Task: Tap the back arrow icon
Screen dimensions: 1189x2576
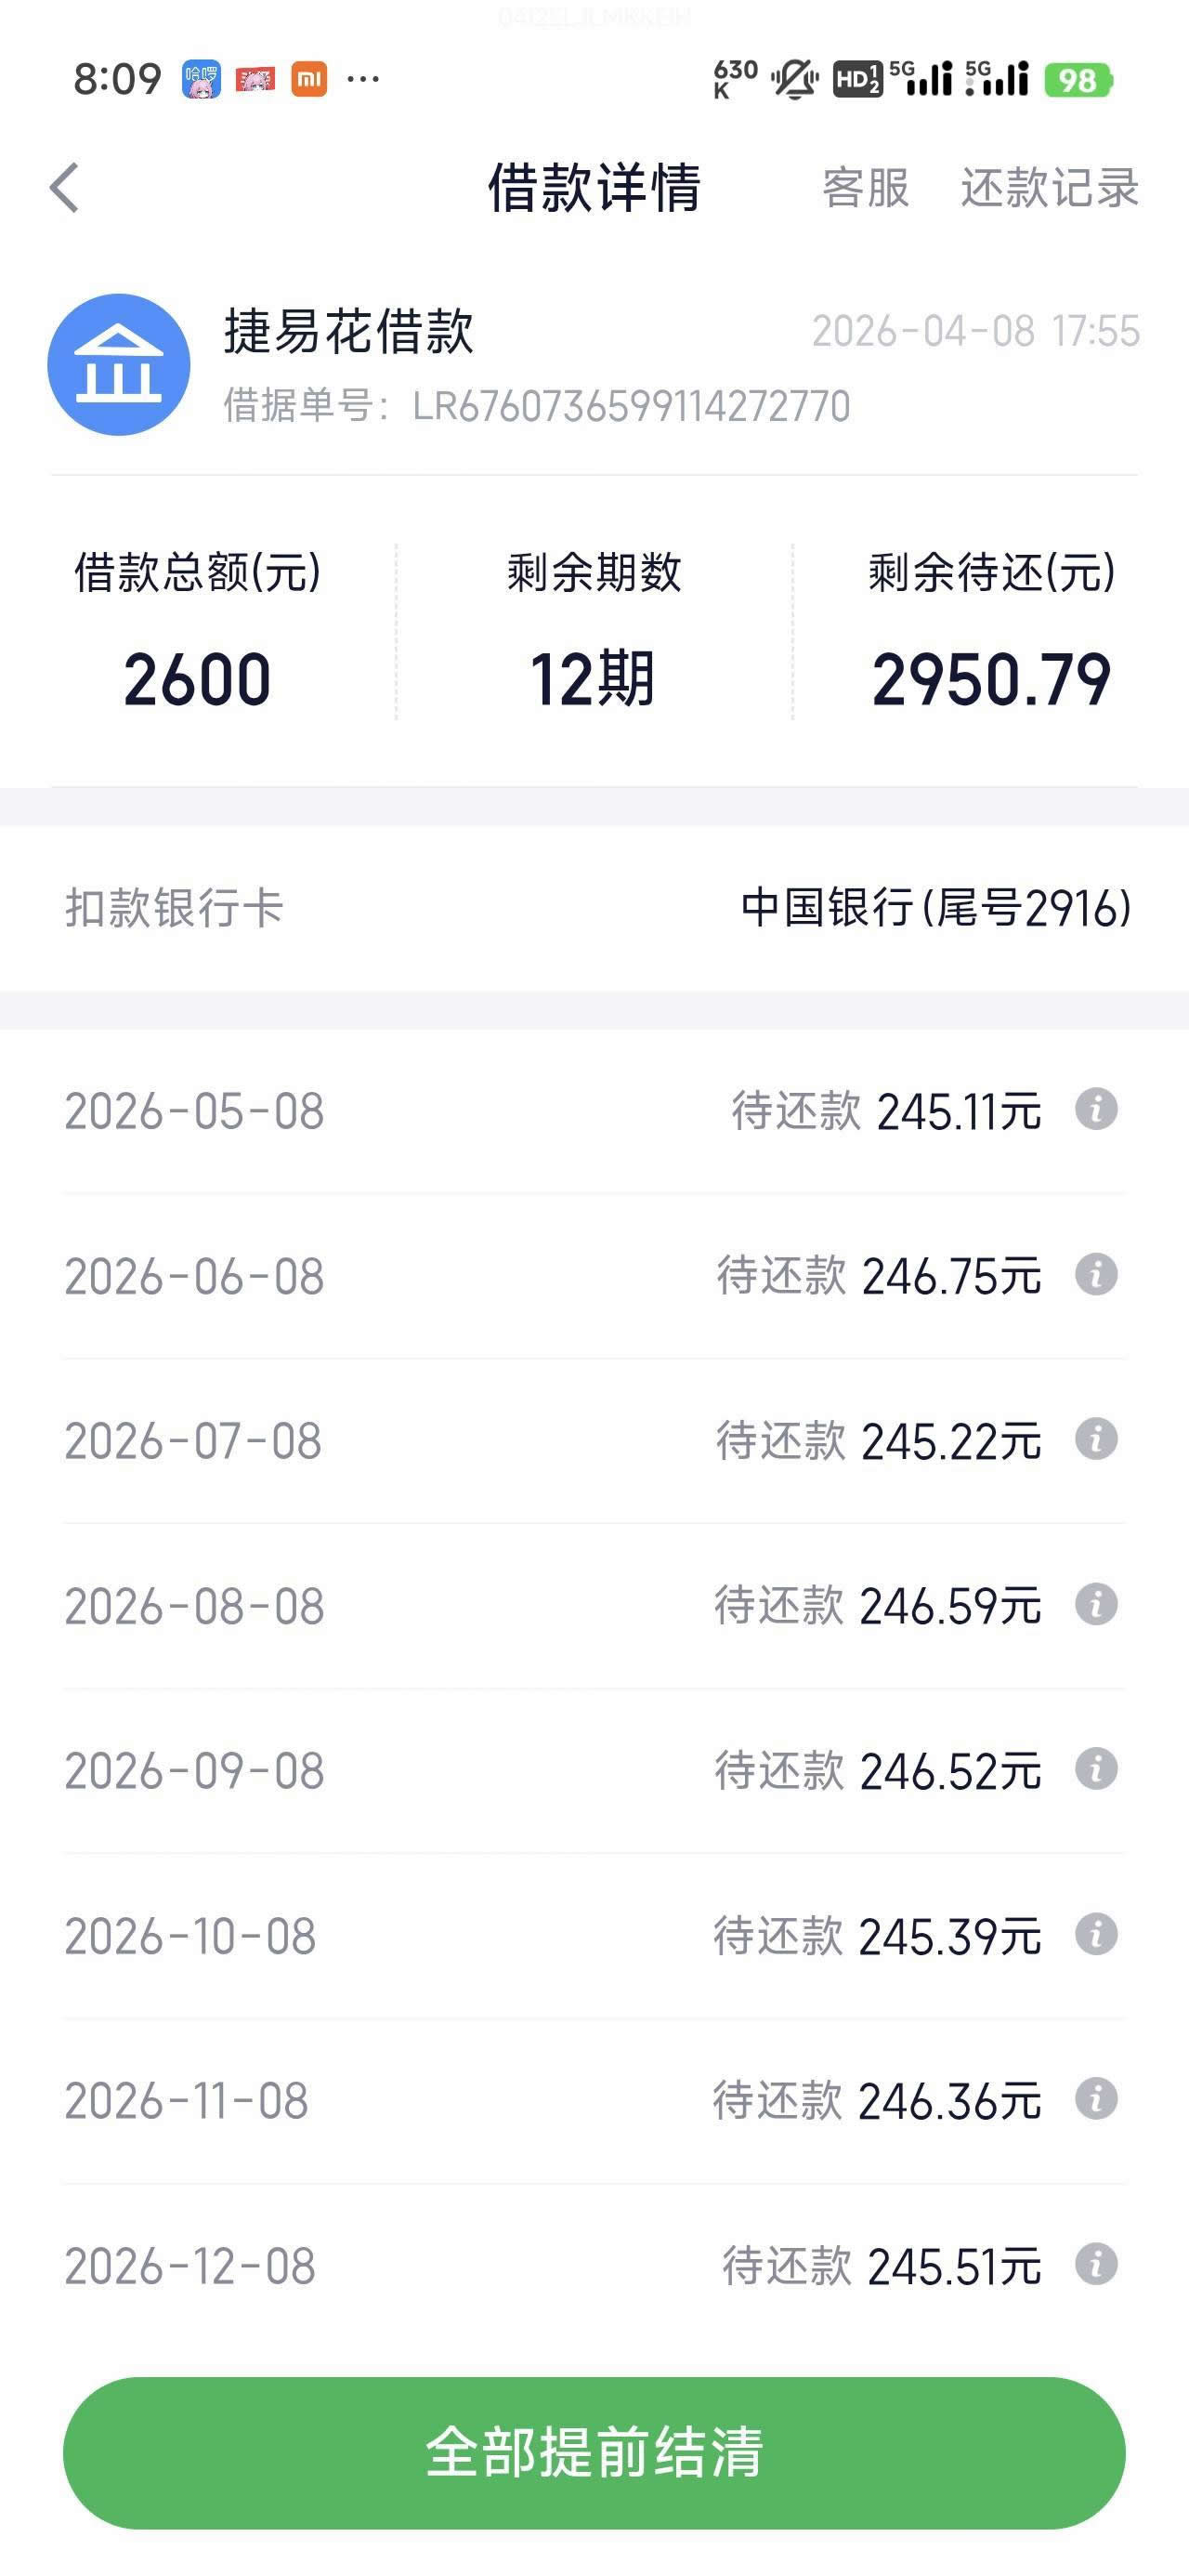Action: [65, 188]
